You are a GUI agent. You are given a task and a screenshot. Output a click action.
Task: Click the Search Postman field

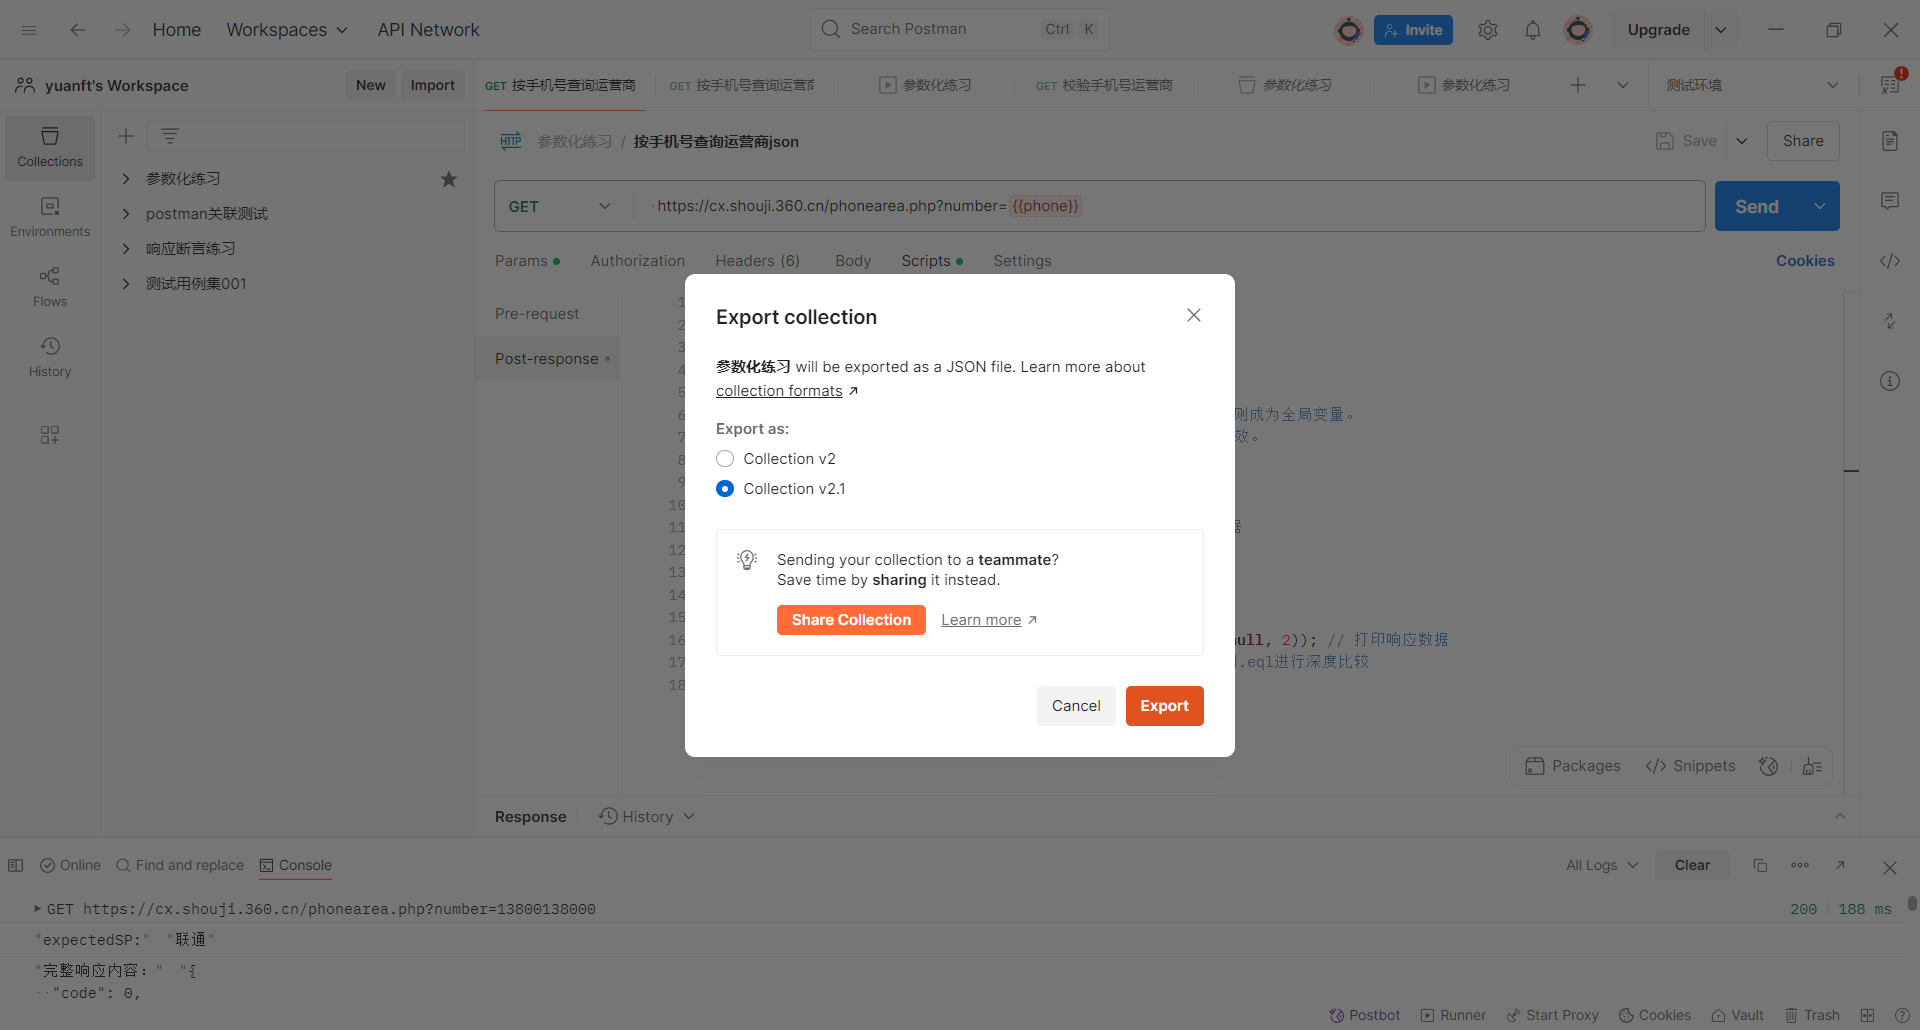(959, 30)
